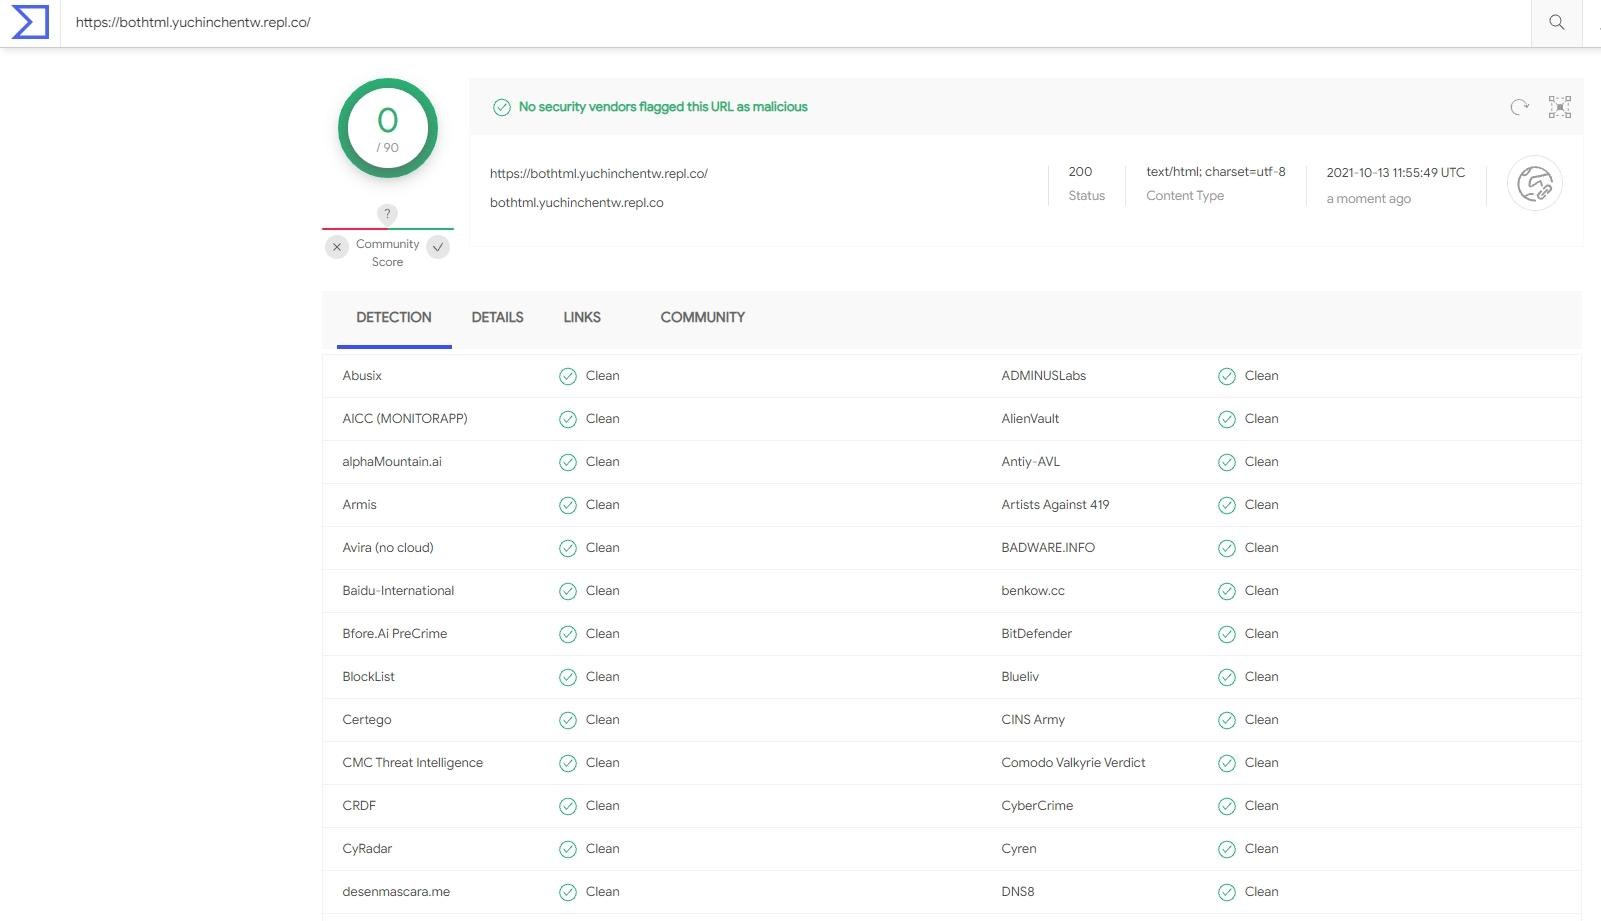The width and height of the screenshot is (1601, 921).
Task: Switch to the DETAILS tab
Action: (x=497, y=317)
